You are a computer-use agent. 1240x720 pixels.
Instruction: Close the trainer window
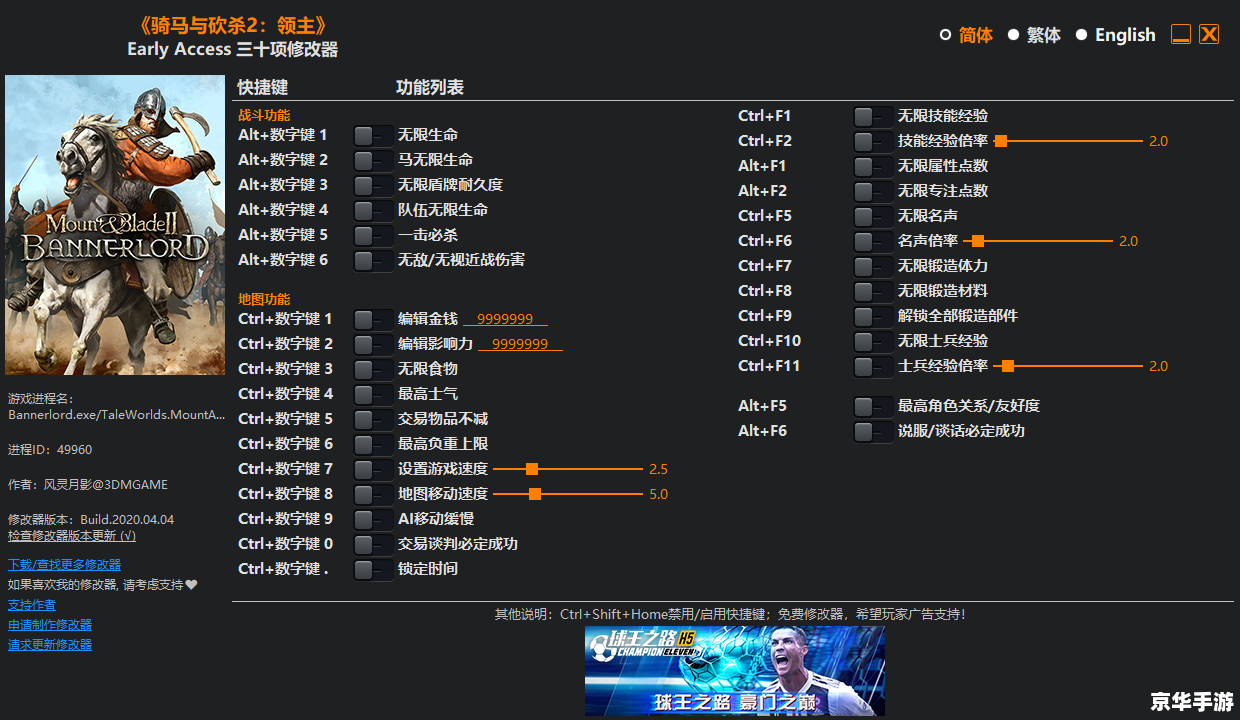tap(1209, 34)
